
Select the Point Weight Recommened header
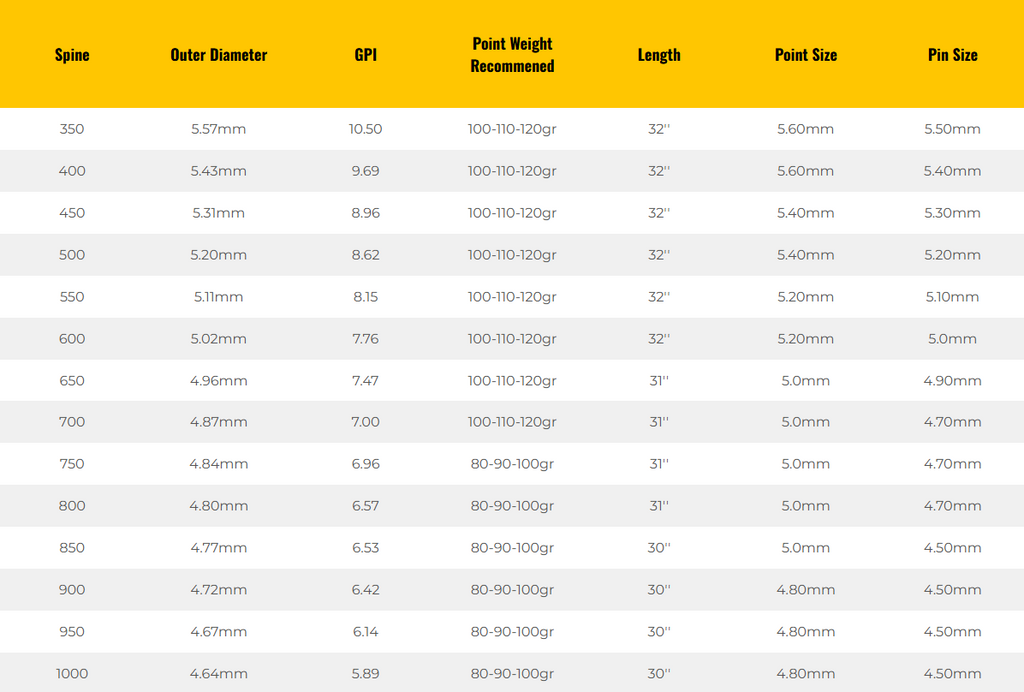click(x=512, y=55)
